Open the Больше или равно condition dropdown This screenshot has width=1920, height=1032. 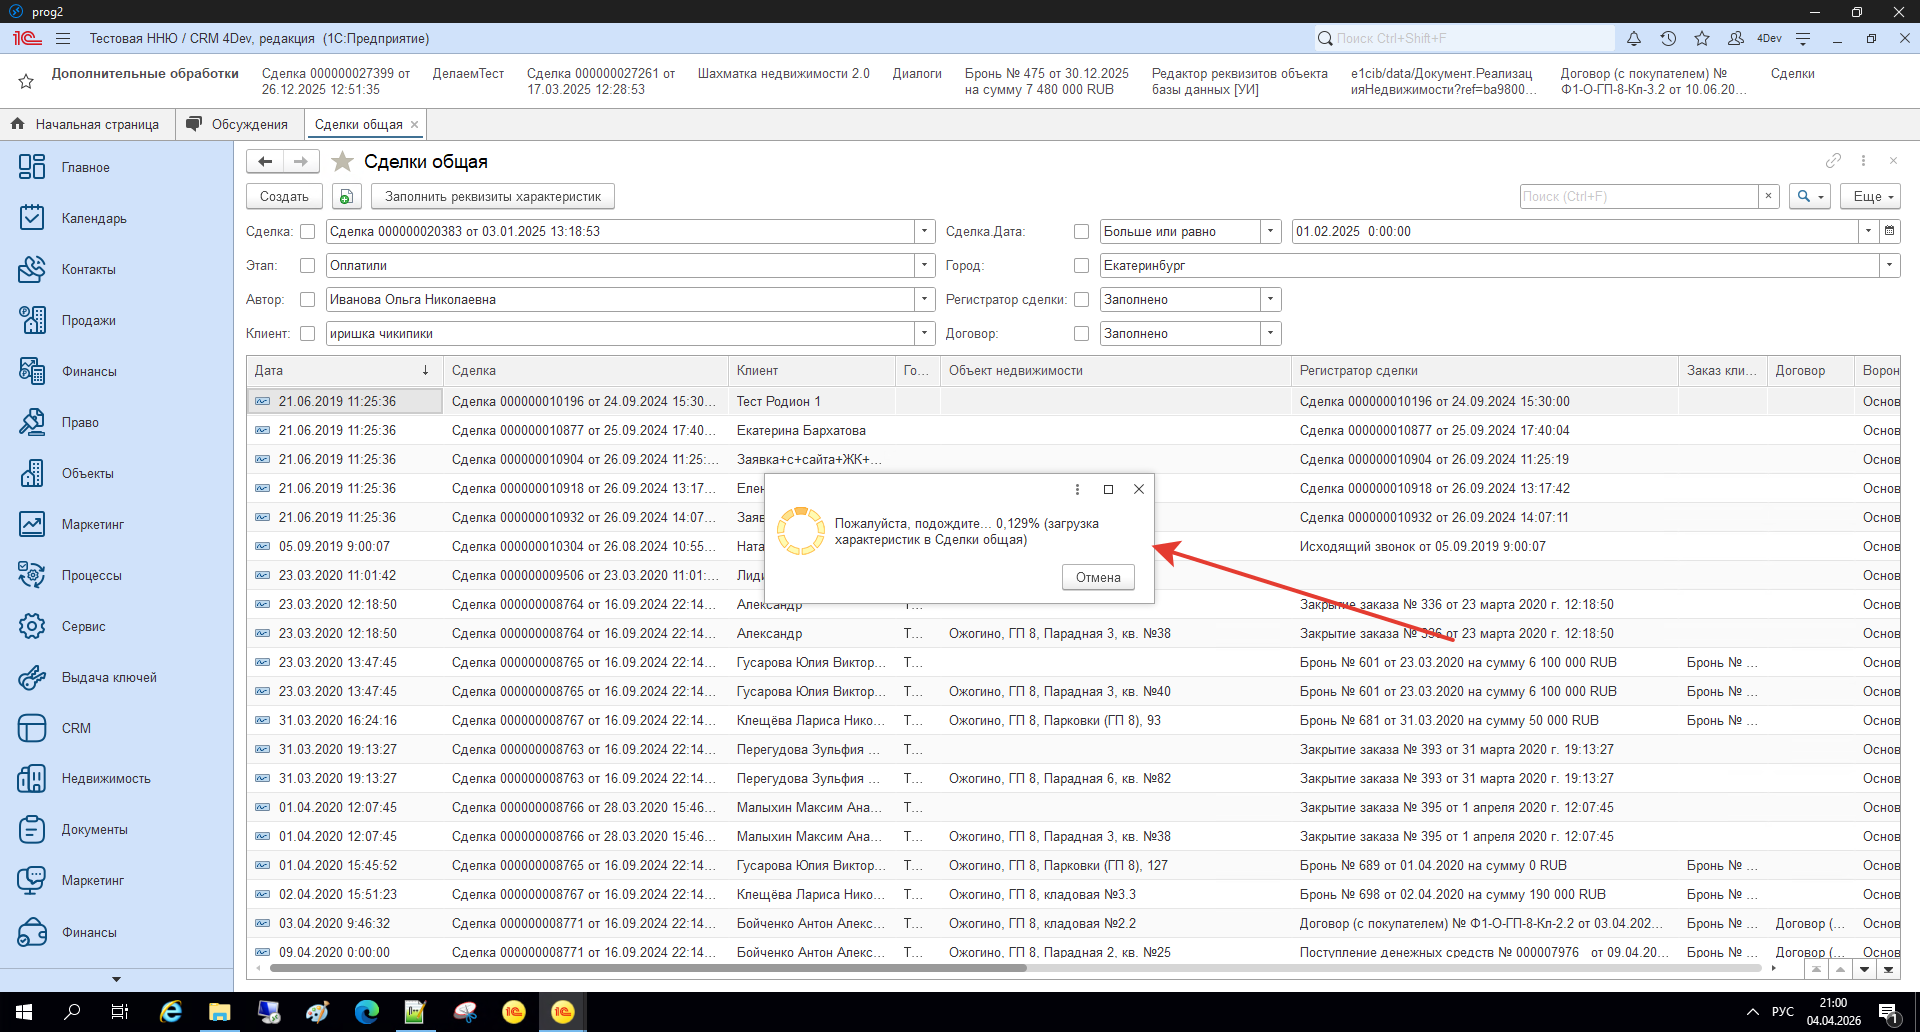point(1270,231)
